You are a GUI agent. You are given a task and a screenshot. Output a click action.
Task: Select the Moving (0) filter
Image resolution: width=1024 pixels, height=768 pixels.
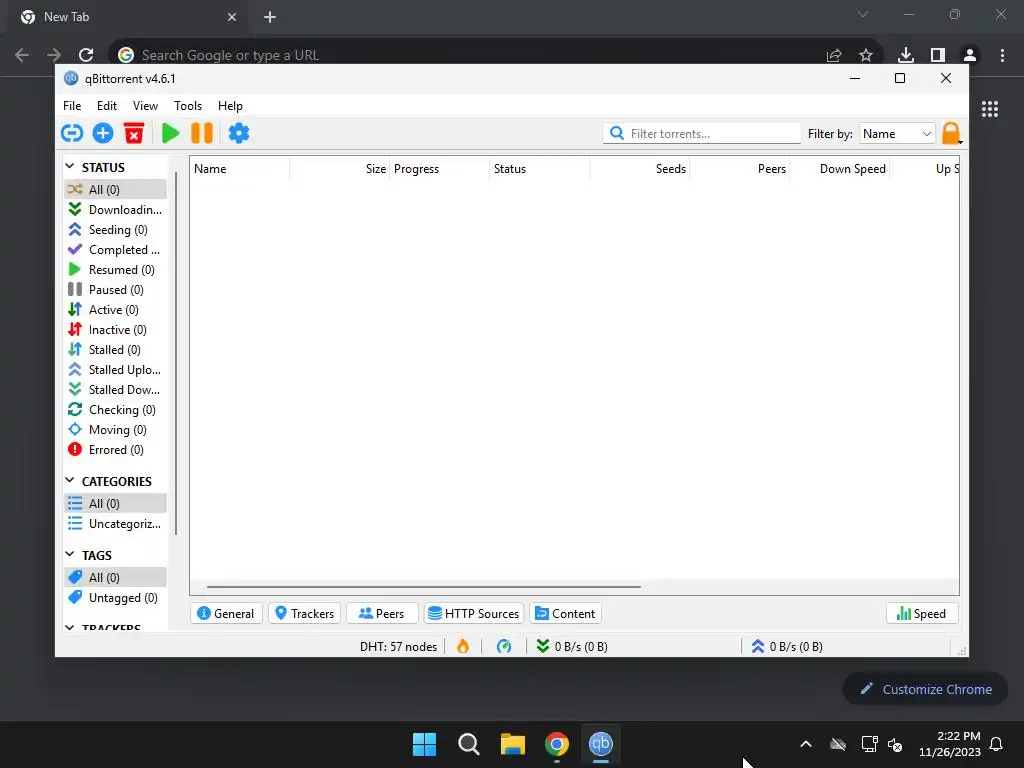[116, 430]
